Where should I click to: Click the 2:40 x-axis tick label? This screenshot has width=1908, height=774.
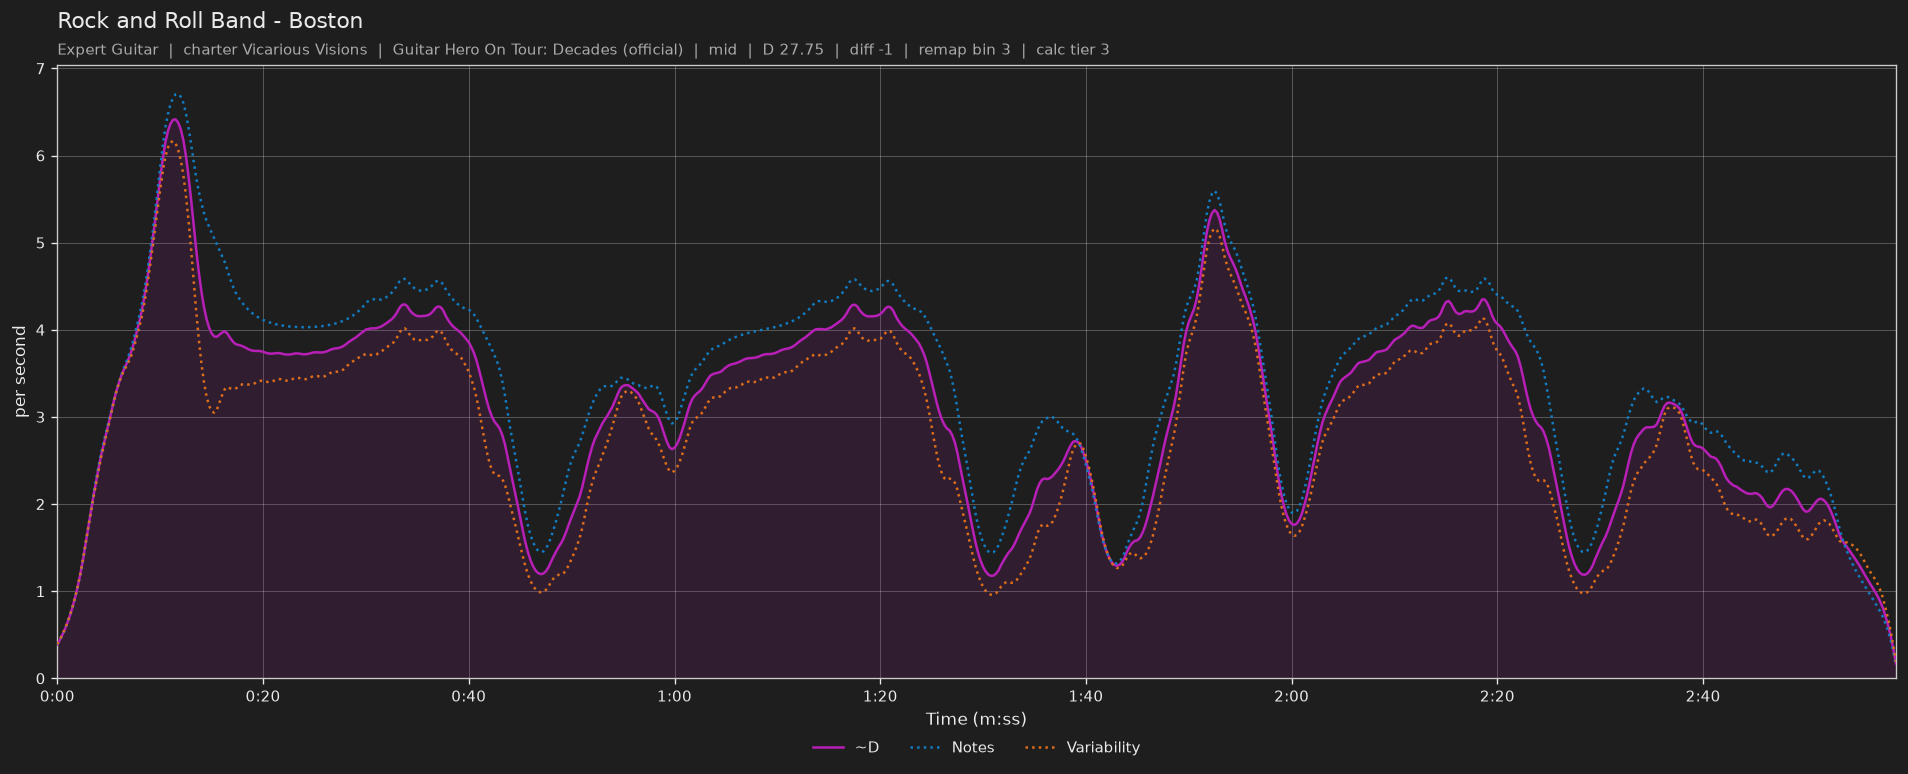1703,696
